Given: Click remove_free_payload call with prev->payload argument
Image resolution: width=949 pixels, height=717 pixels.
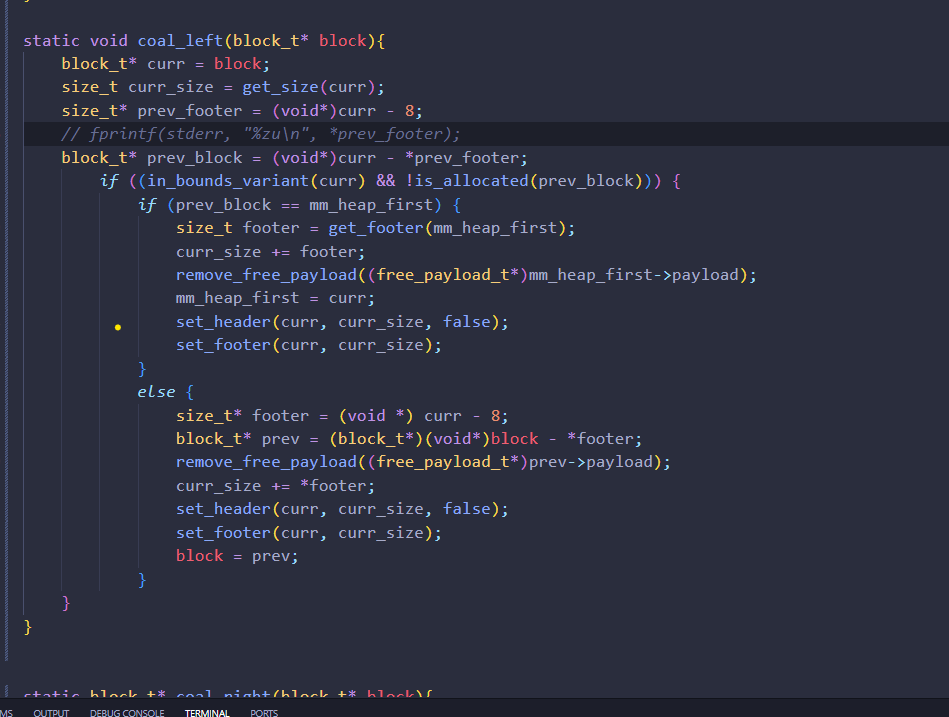Looking at the screenshot, I should click(265, 462).
